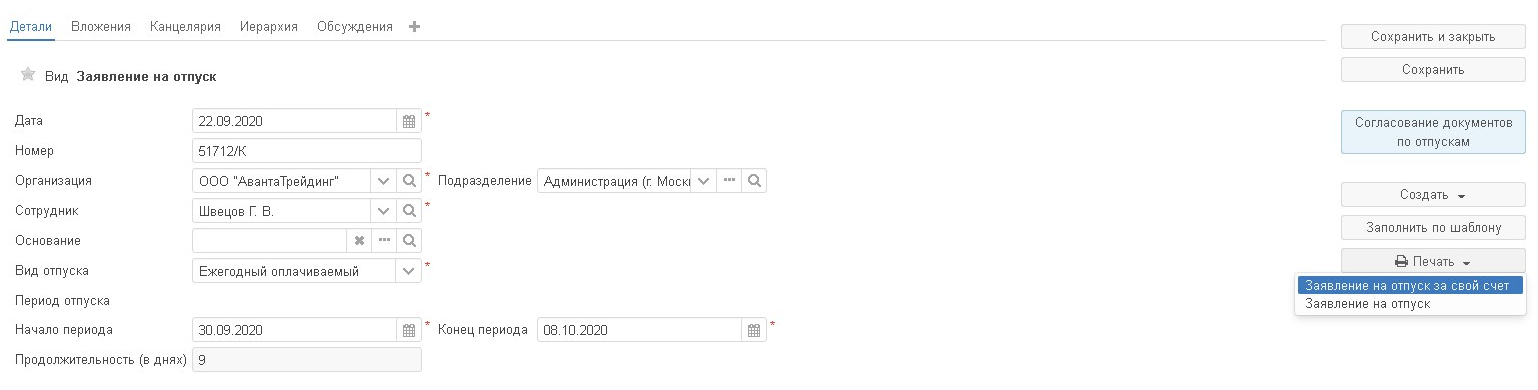Screen dimensions: 1538x390
Task: Expand the Вид отпуска dropdown
Action: [x=409, y=270]
